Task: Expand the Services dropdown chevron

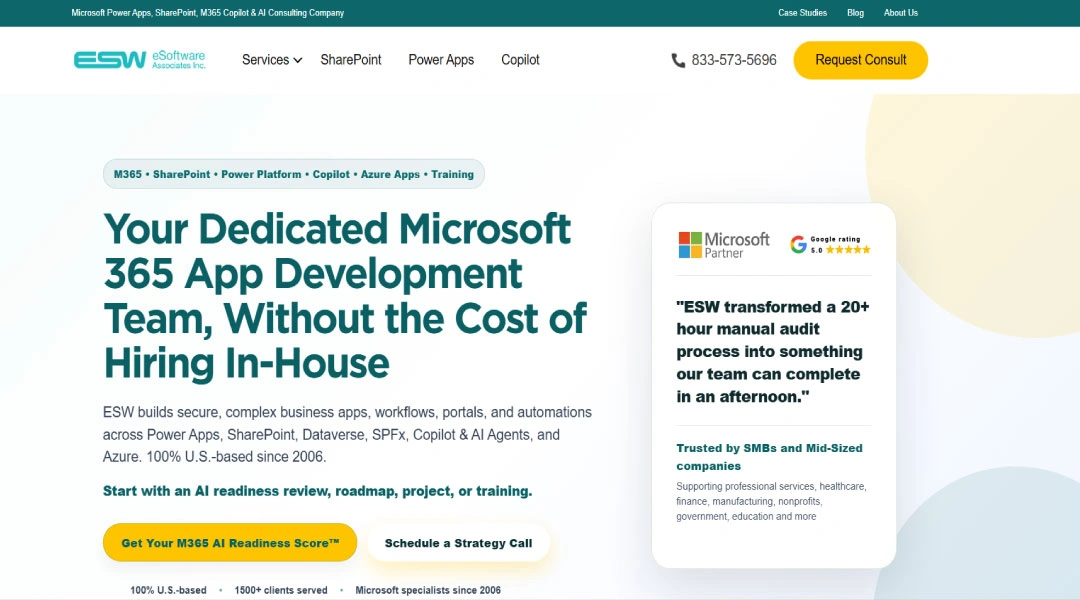Action: (298, 61)
